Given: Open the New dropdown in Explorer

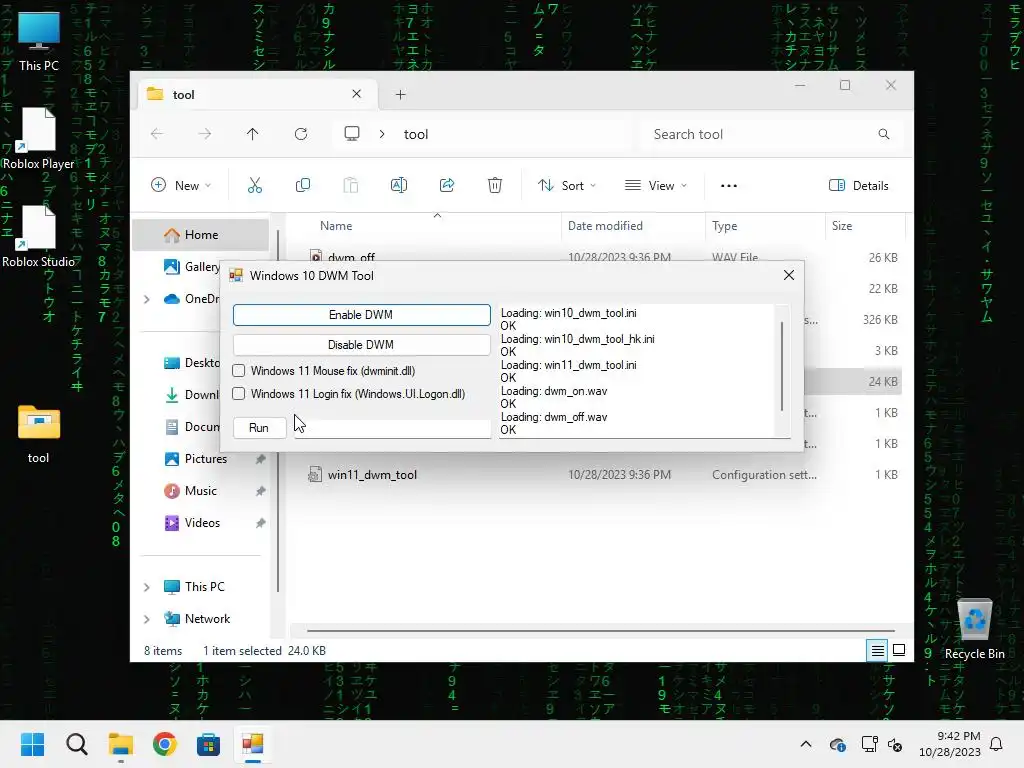Looking at the screenshot, I should point(181,185).
